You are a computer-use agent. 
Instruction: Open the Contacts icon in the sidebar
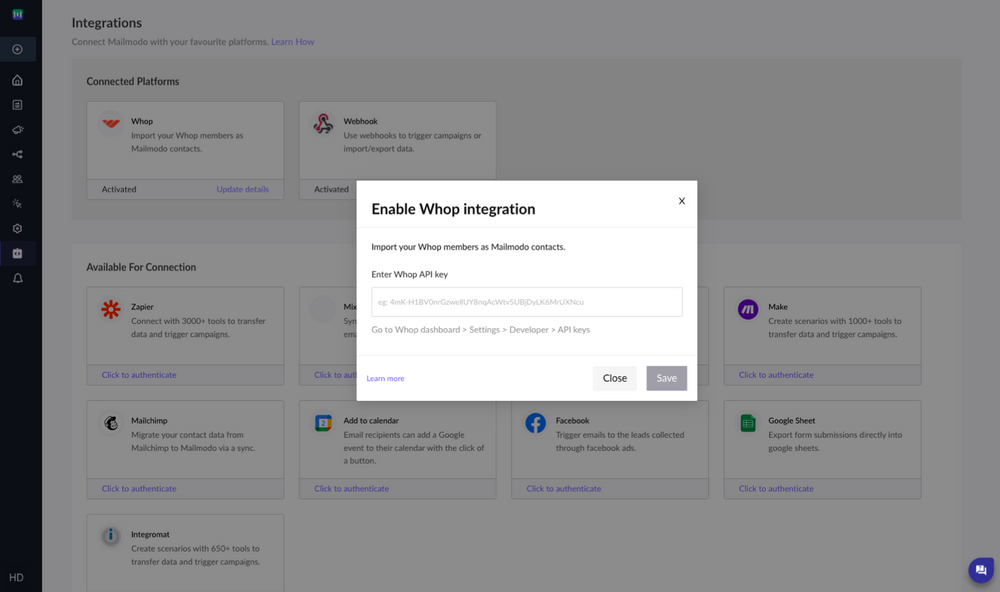(x=20, y=179)
